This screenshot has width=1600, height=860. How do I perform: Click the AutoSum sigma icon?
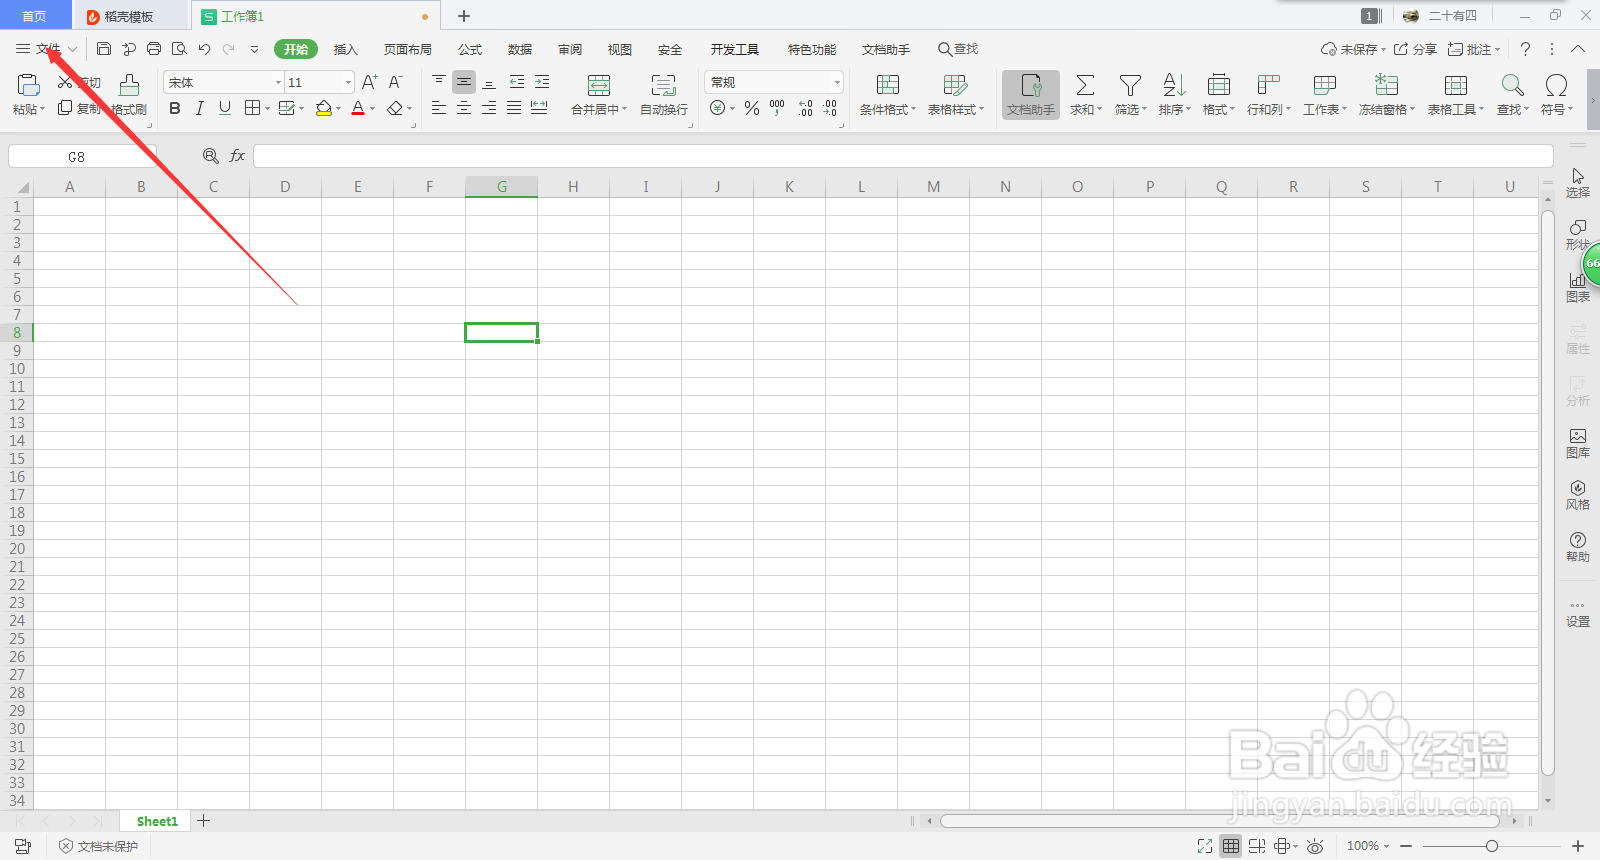(x=1085, y=85)
